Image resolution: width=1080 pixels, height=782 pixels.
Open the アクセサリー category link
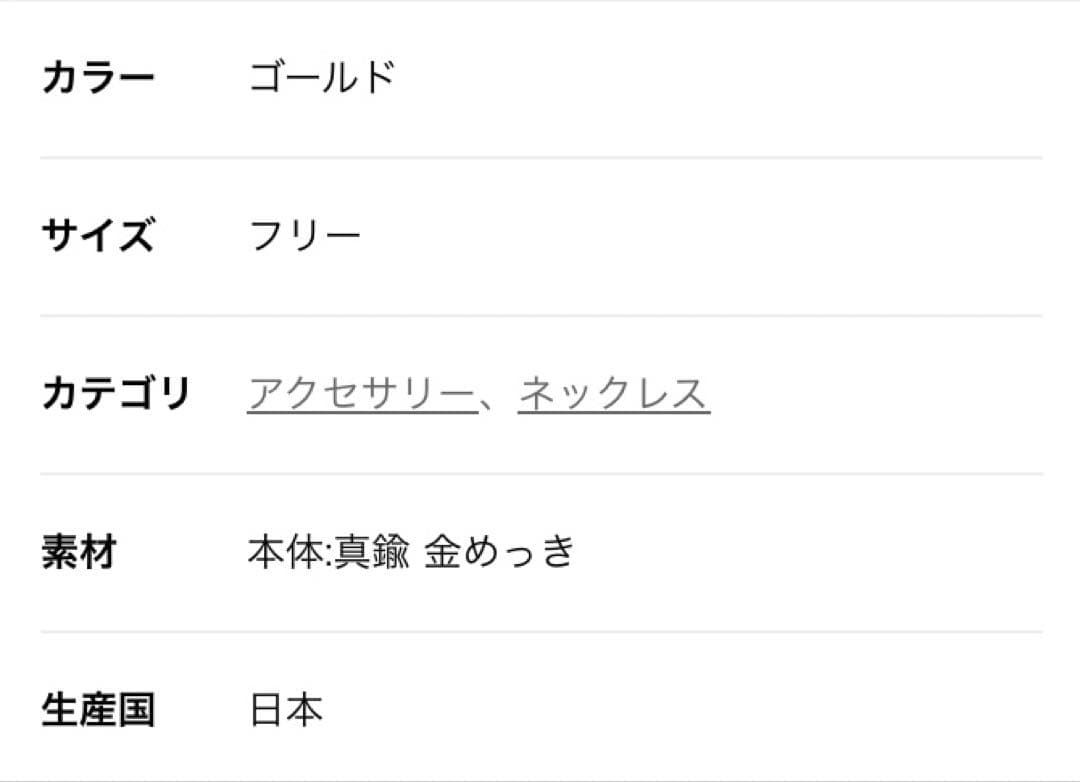(362, 394)
